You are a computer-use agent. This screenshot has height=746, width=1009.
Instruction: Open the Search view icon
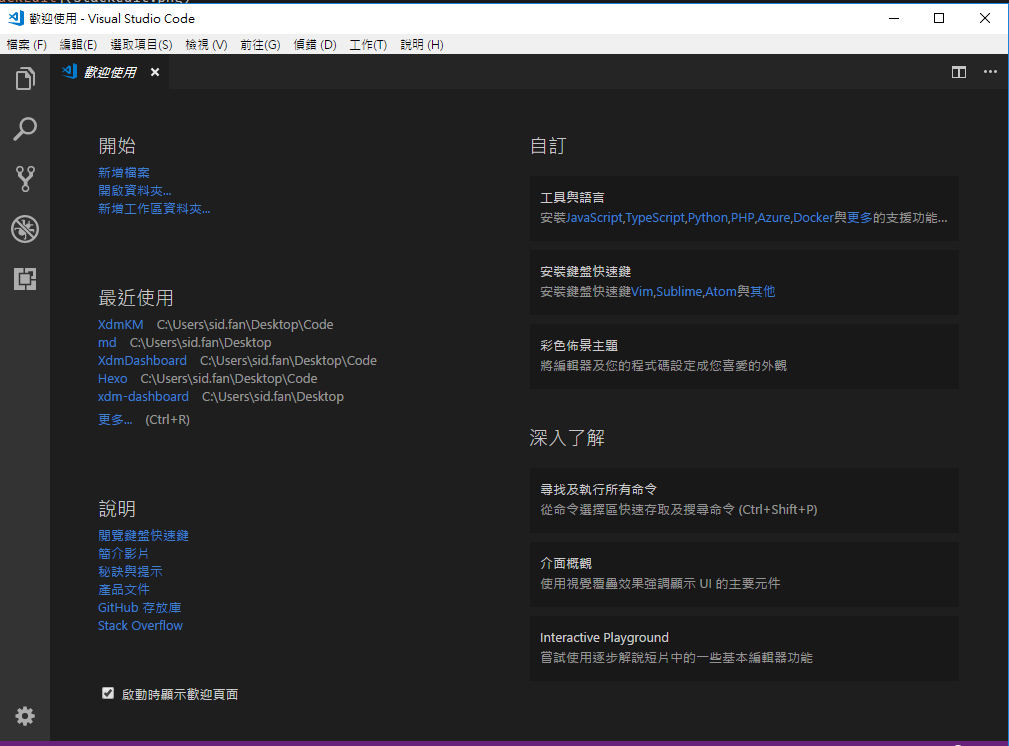point(25,129)
